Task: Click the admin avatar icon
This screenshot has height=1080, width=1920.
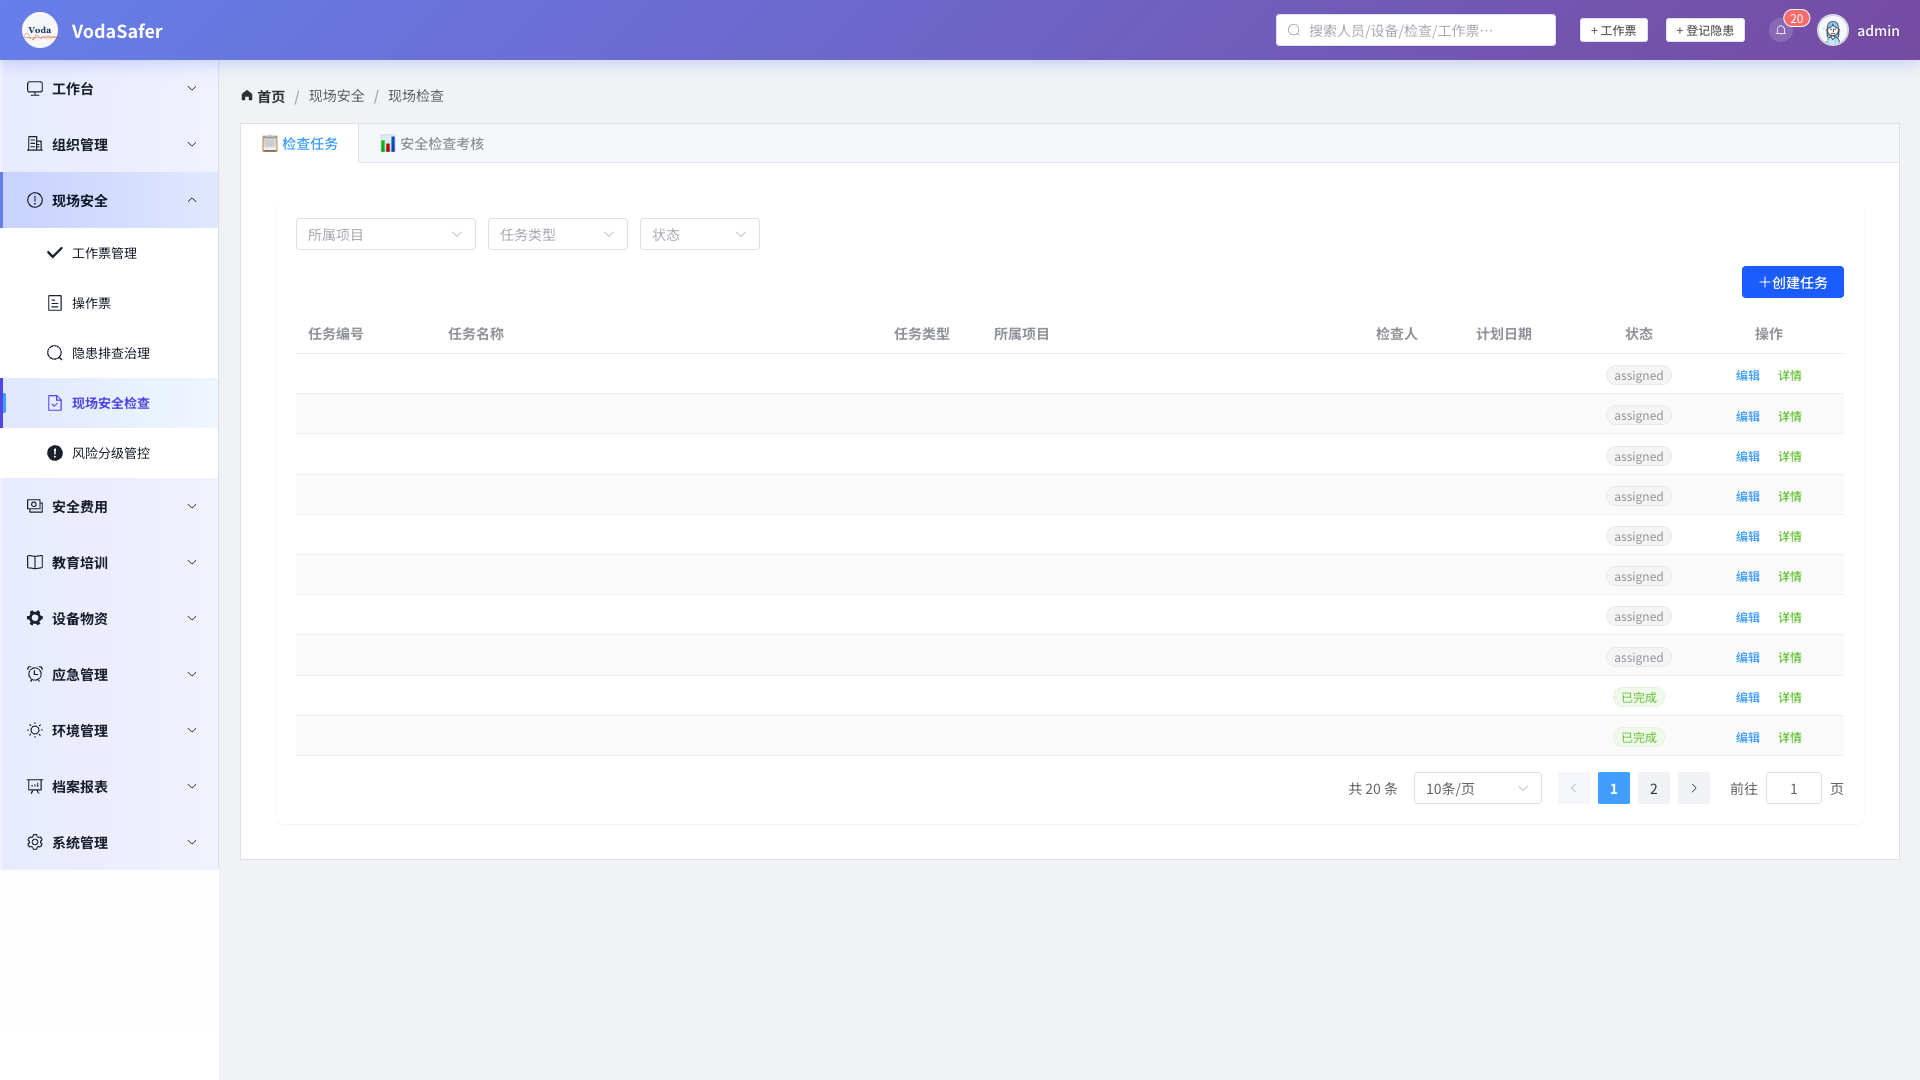Action: tap(1833, 30)
